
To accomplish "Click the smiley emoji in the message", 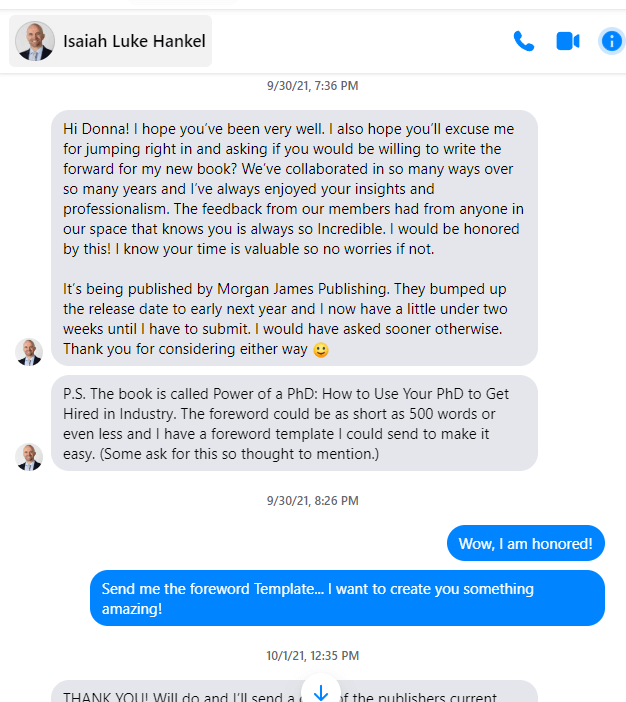I will click(x=321, y=350).
